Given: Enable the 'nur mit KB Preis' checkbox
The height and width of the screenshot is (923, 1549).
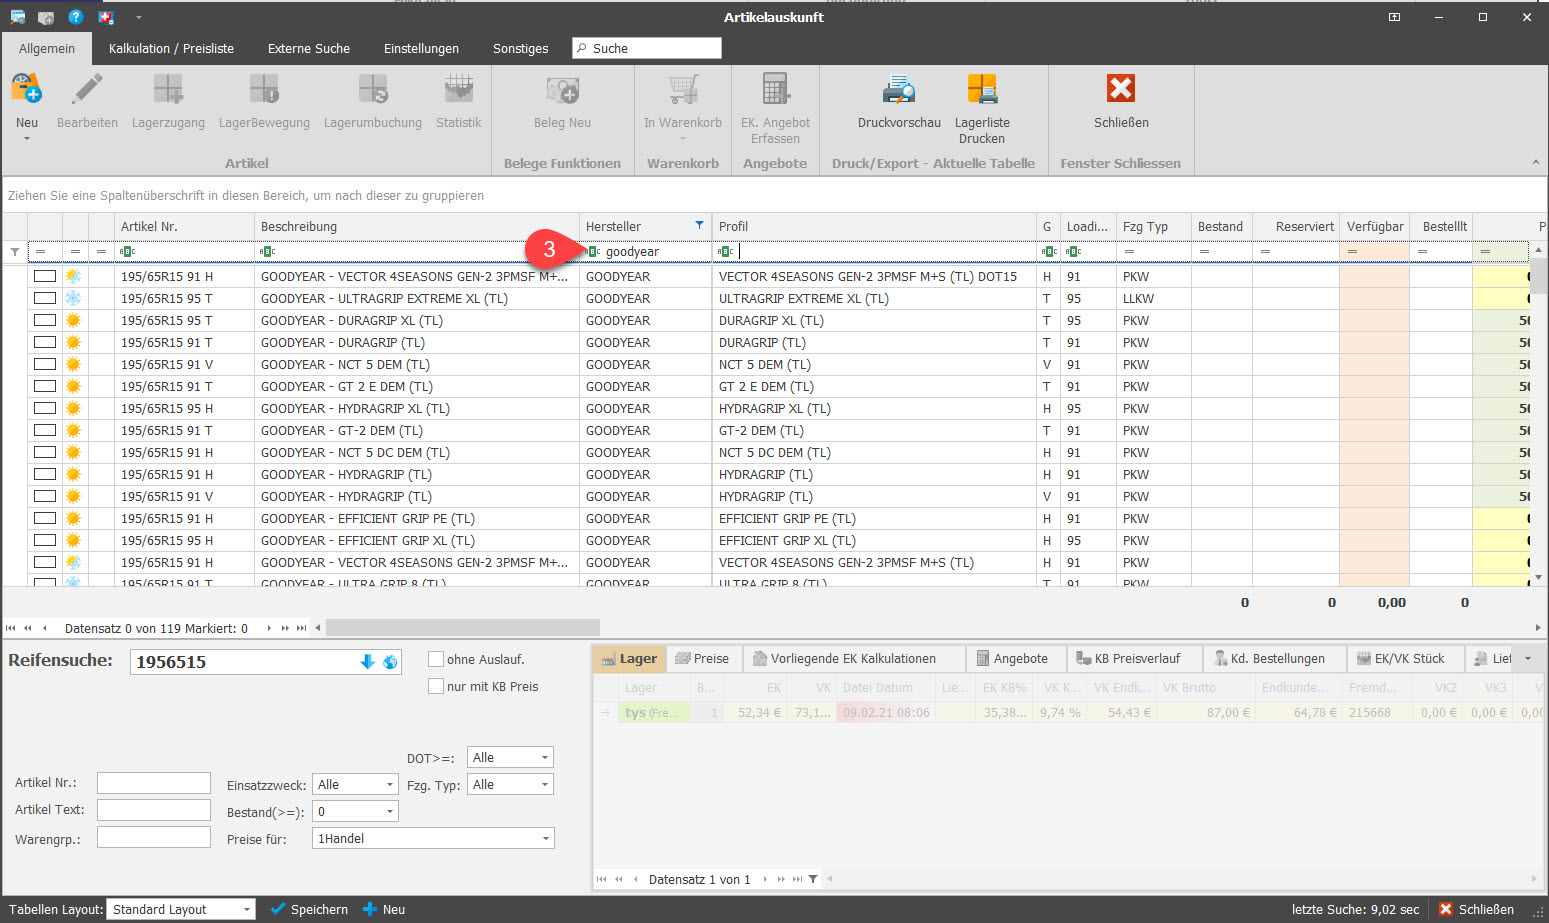Looking at the screenshot, I should [436, 686].
